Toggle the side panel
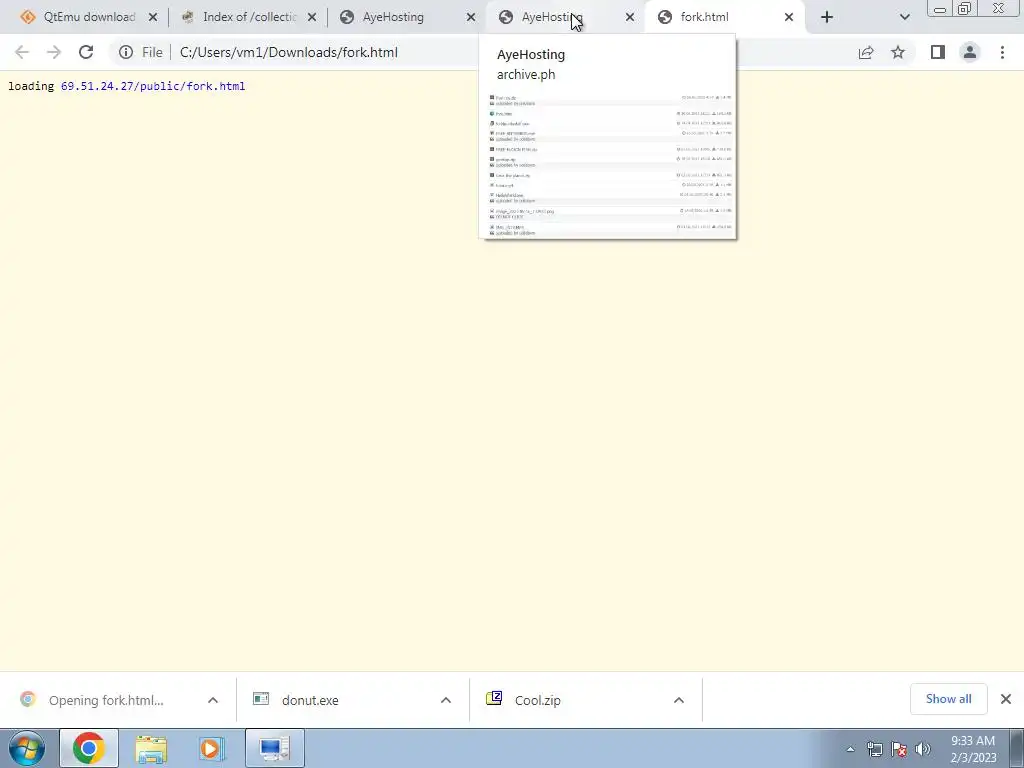This screenshot has width=1024, height=768. tap(938, 52)
